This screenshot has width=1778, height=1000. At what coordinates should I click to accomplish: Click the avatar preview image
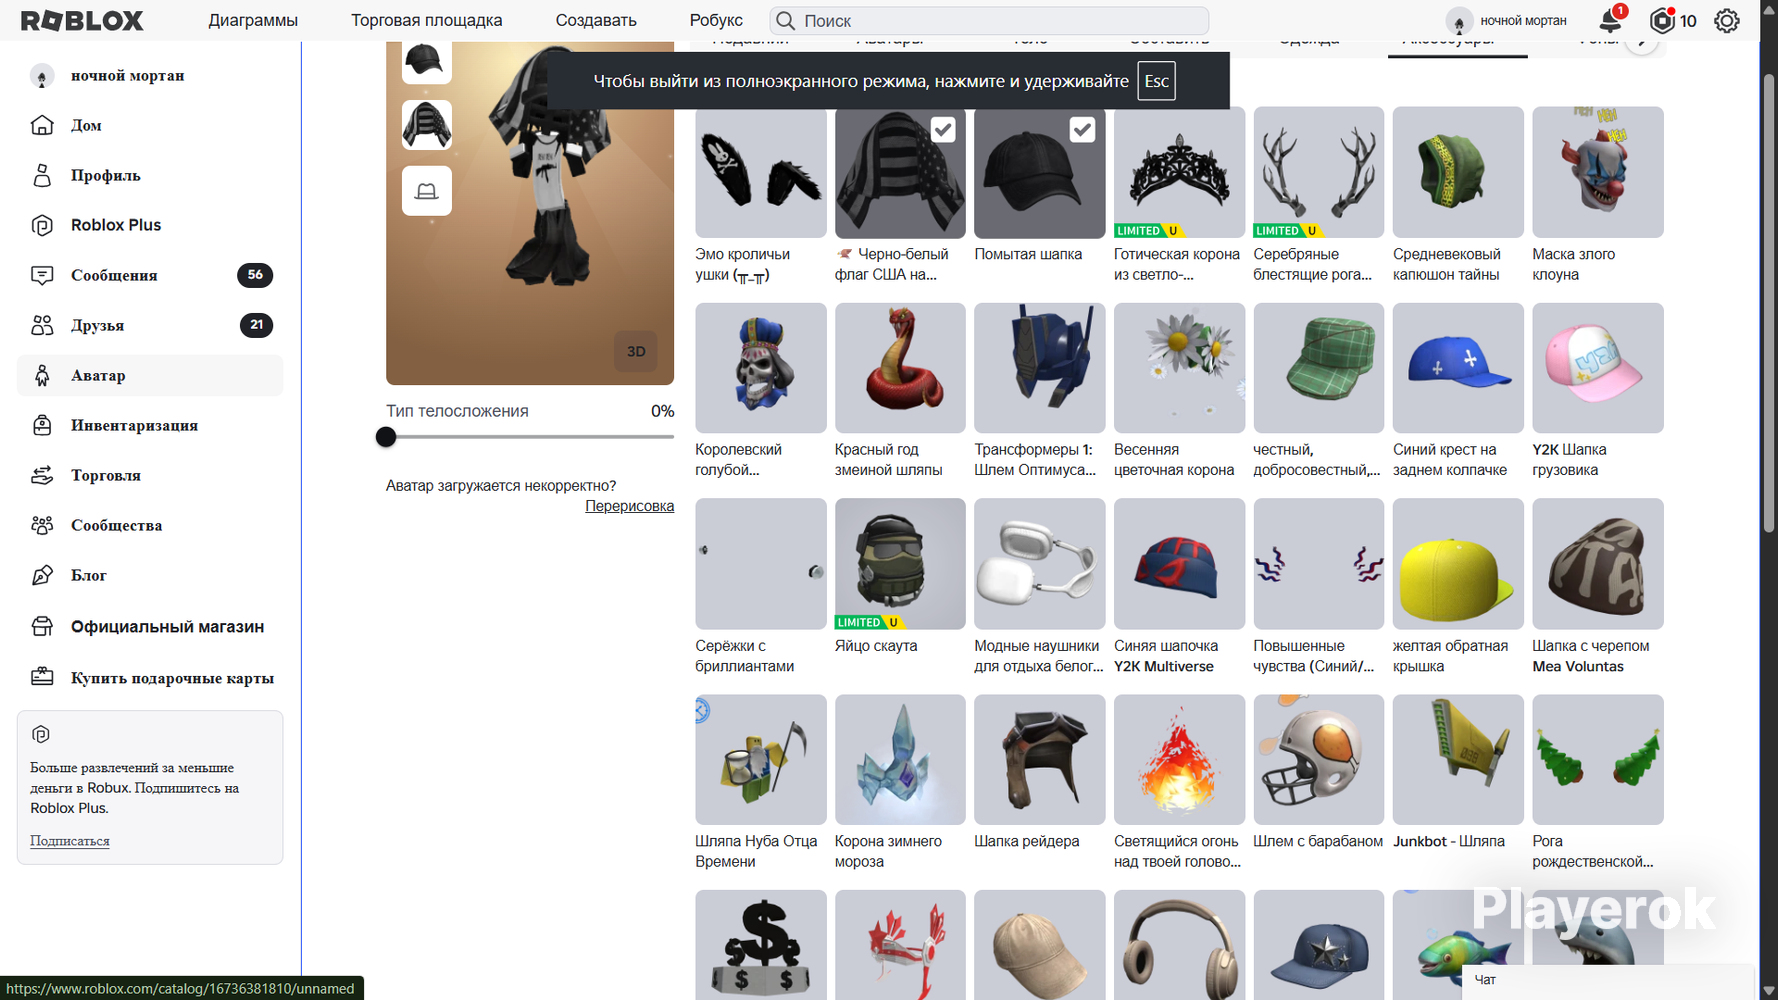(x=530, y=213)
